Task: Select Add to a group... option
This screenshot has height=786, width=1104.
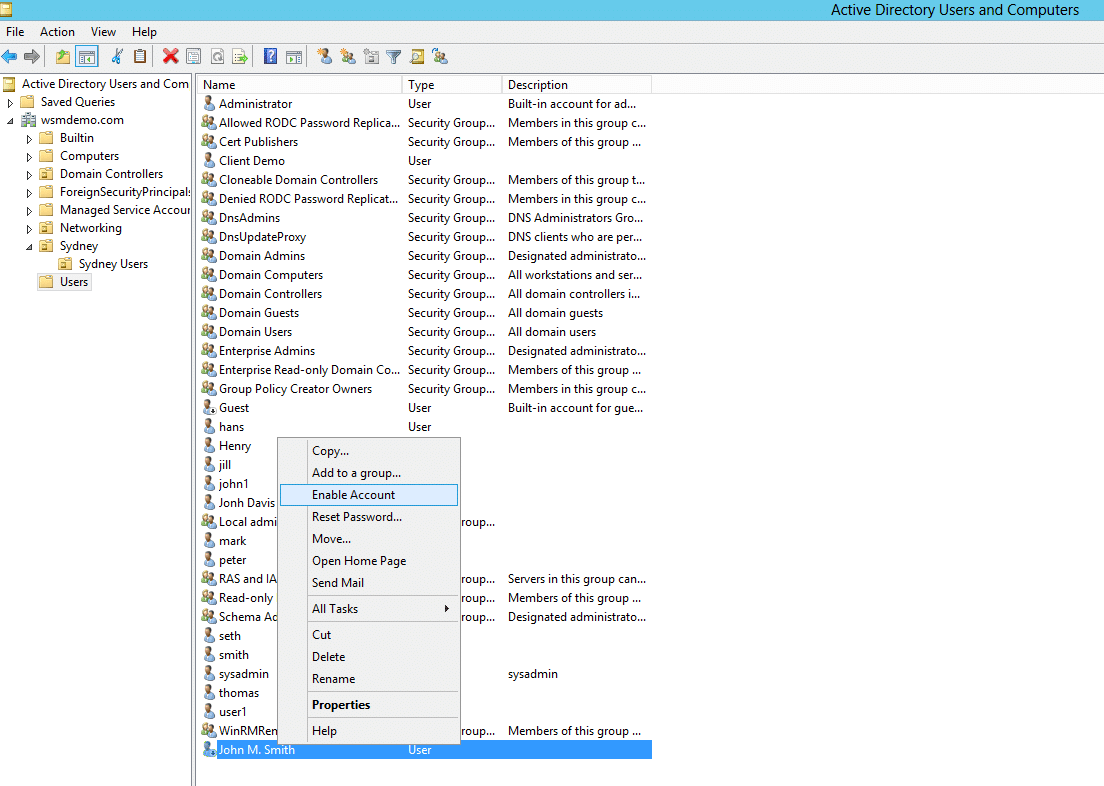Action: tap(369, 473)
